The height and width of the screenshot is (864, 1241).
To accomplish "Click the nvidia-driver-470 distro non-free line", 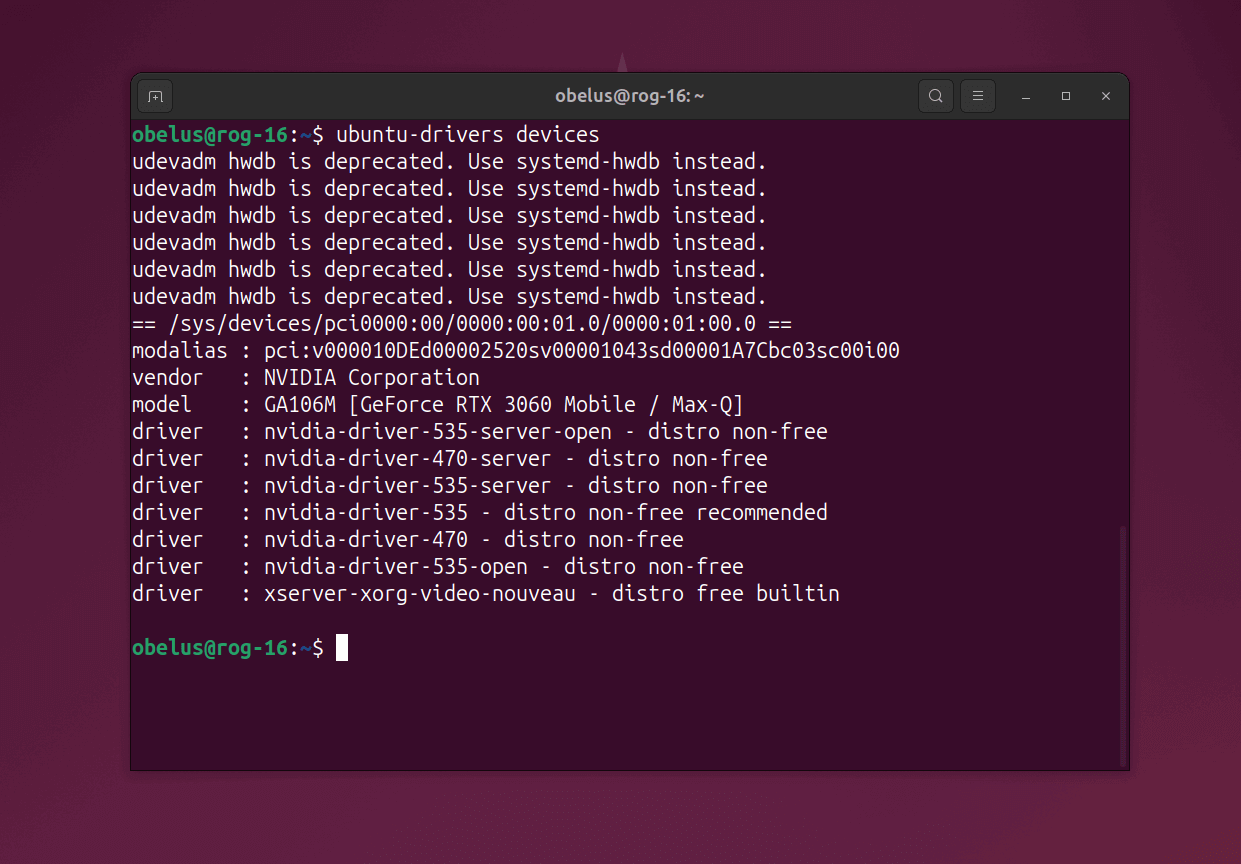I will point(408,539).
